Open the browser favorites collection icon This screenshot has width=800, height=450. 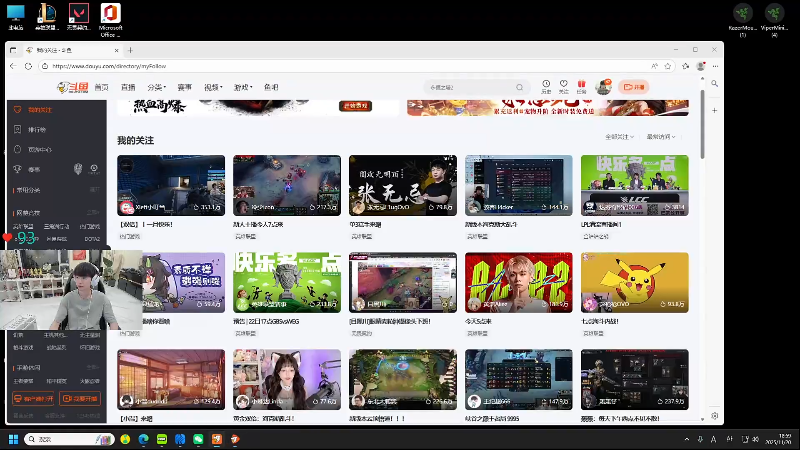pyautogui.click(x=685, y=66)
